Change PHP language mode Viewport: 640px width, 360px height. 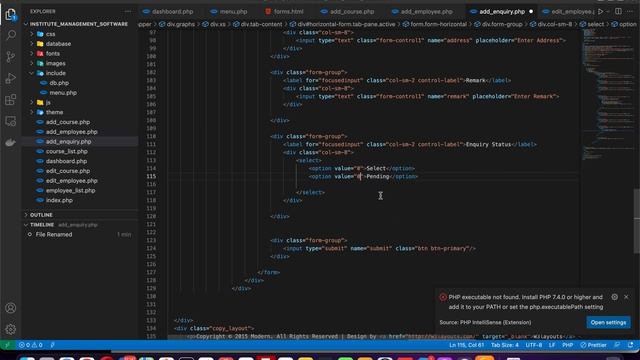(x=567, y=345)
